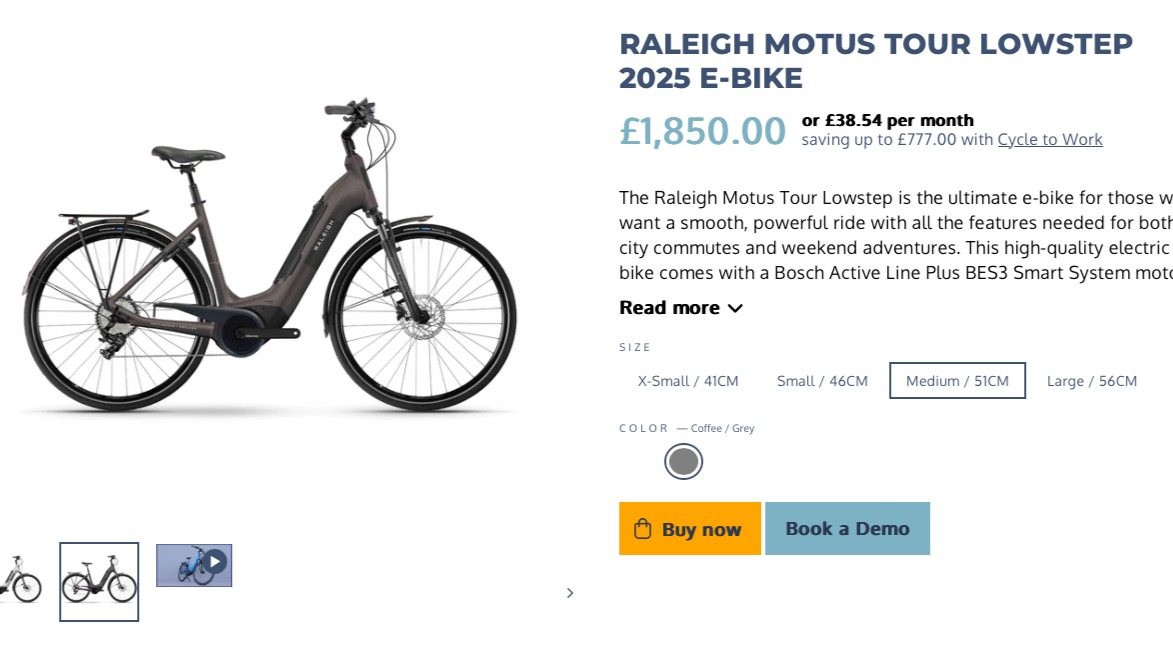1173x663 pixels.
Task: Click the chevron beside Read more
Action: [x=735, y=308]
